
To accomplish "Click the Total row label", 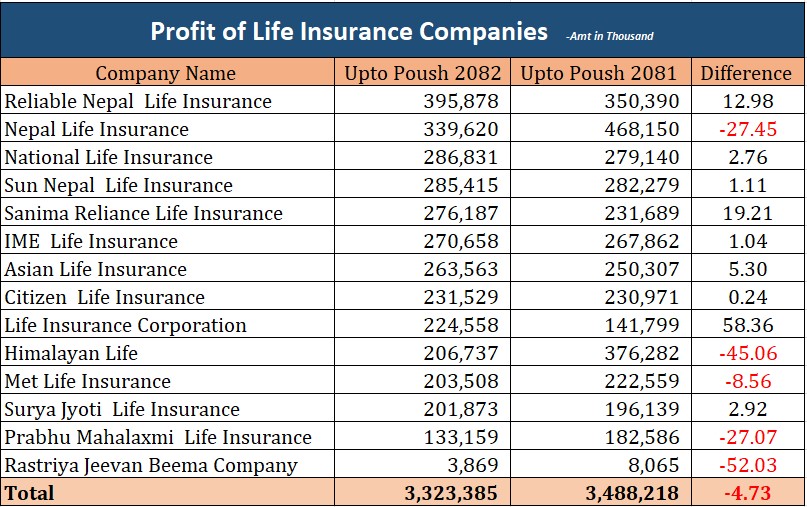I will tap(30, 493).
